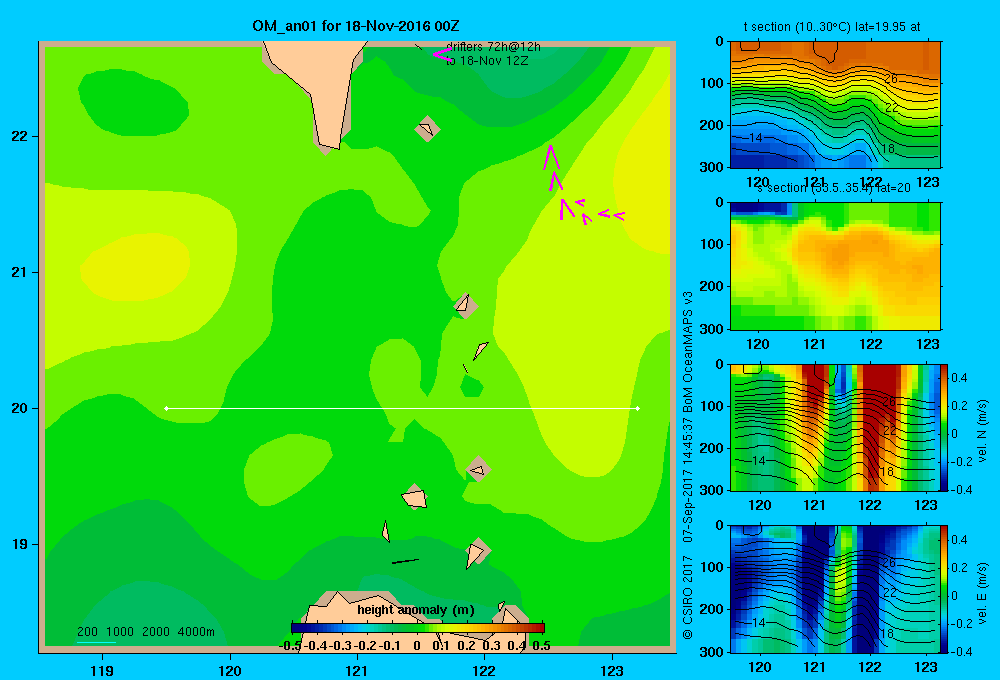Click contour label '14' in the temperature section
The image size is (1000, 680).
click(x=756, y=137)
